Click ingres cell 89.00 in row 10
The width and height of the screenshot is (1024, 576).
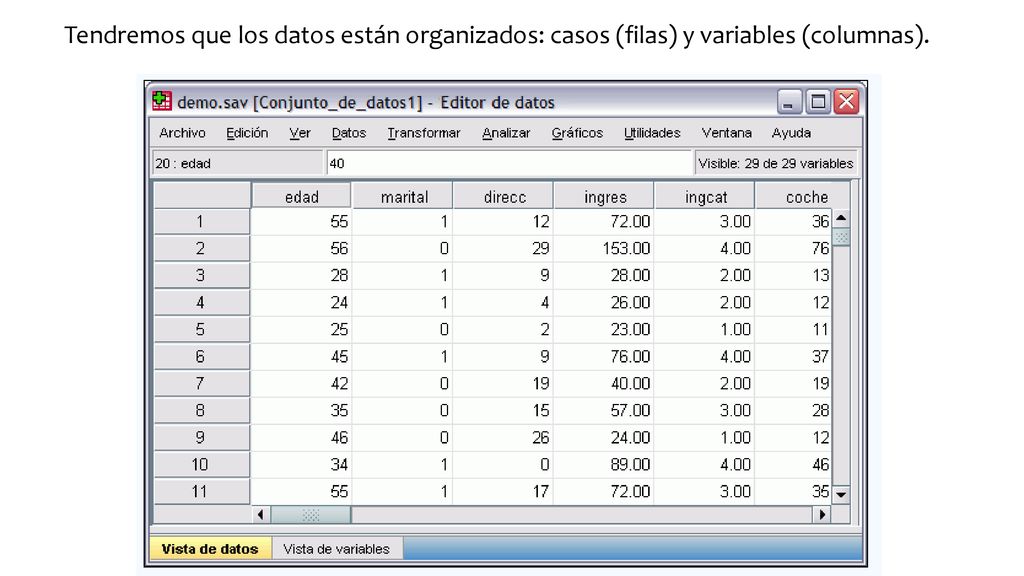[x=603, y=464]
